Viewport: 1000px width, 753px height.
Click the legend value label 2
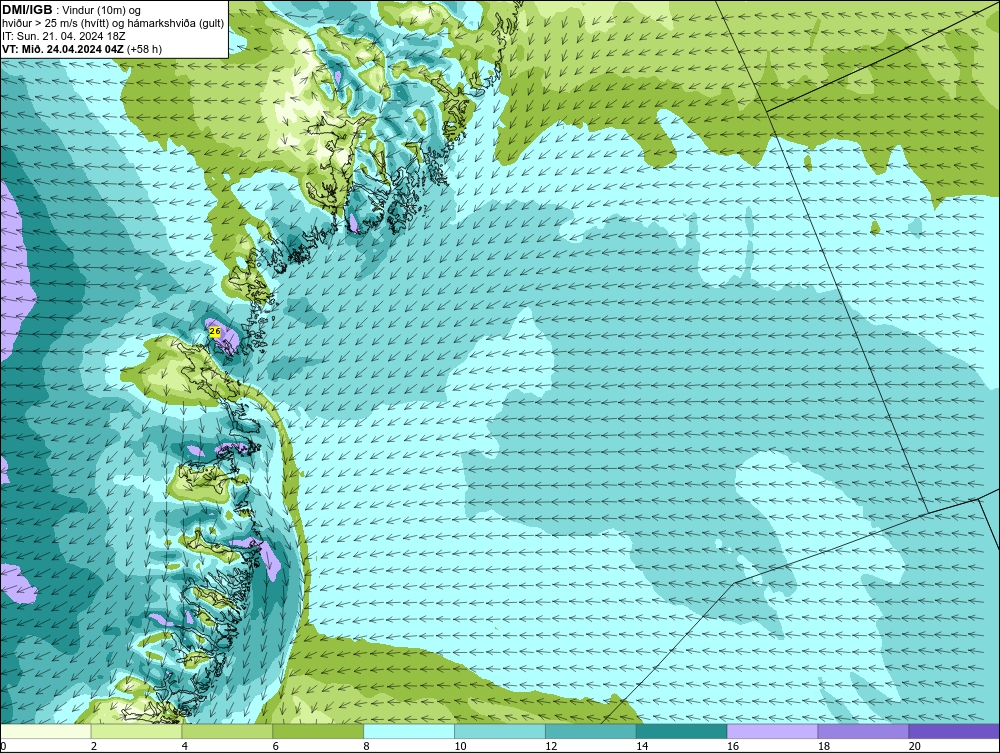click(94, 746)
